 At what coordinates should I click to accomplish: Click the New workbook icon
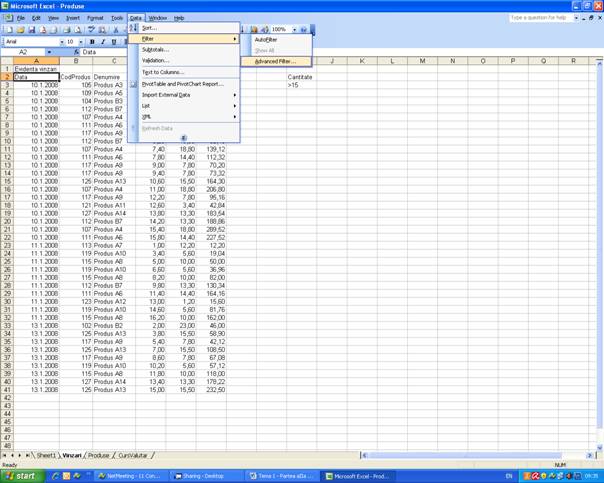click(8, 30)
